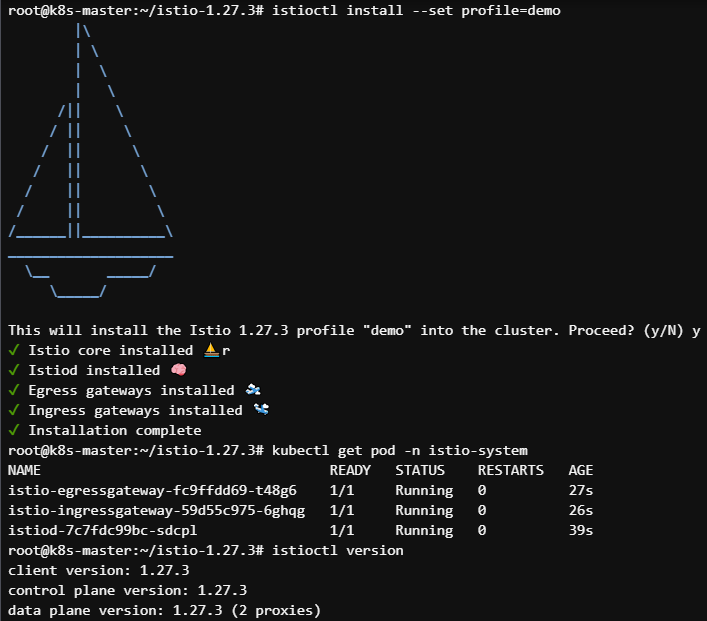Click the text 'Ingress gateways installed'
This screenshot has width=707, height=621.
tap(135, 410)
